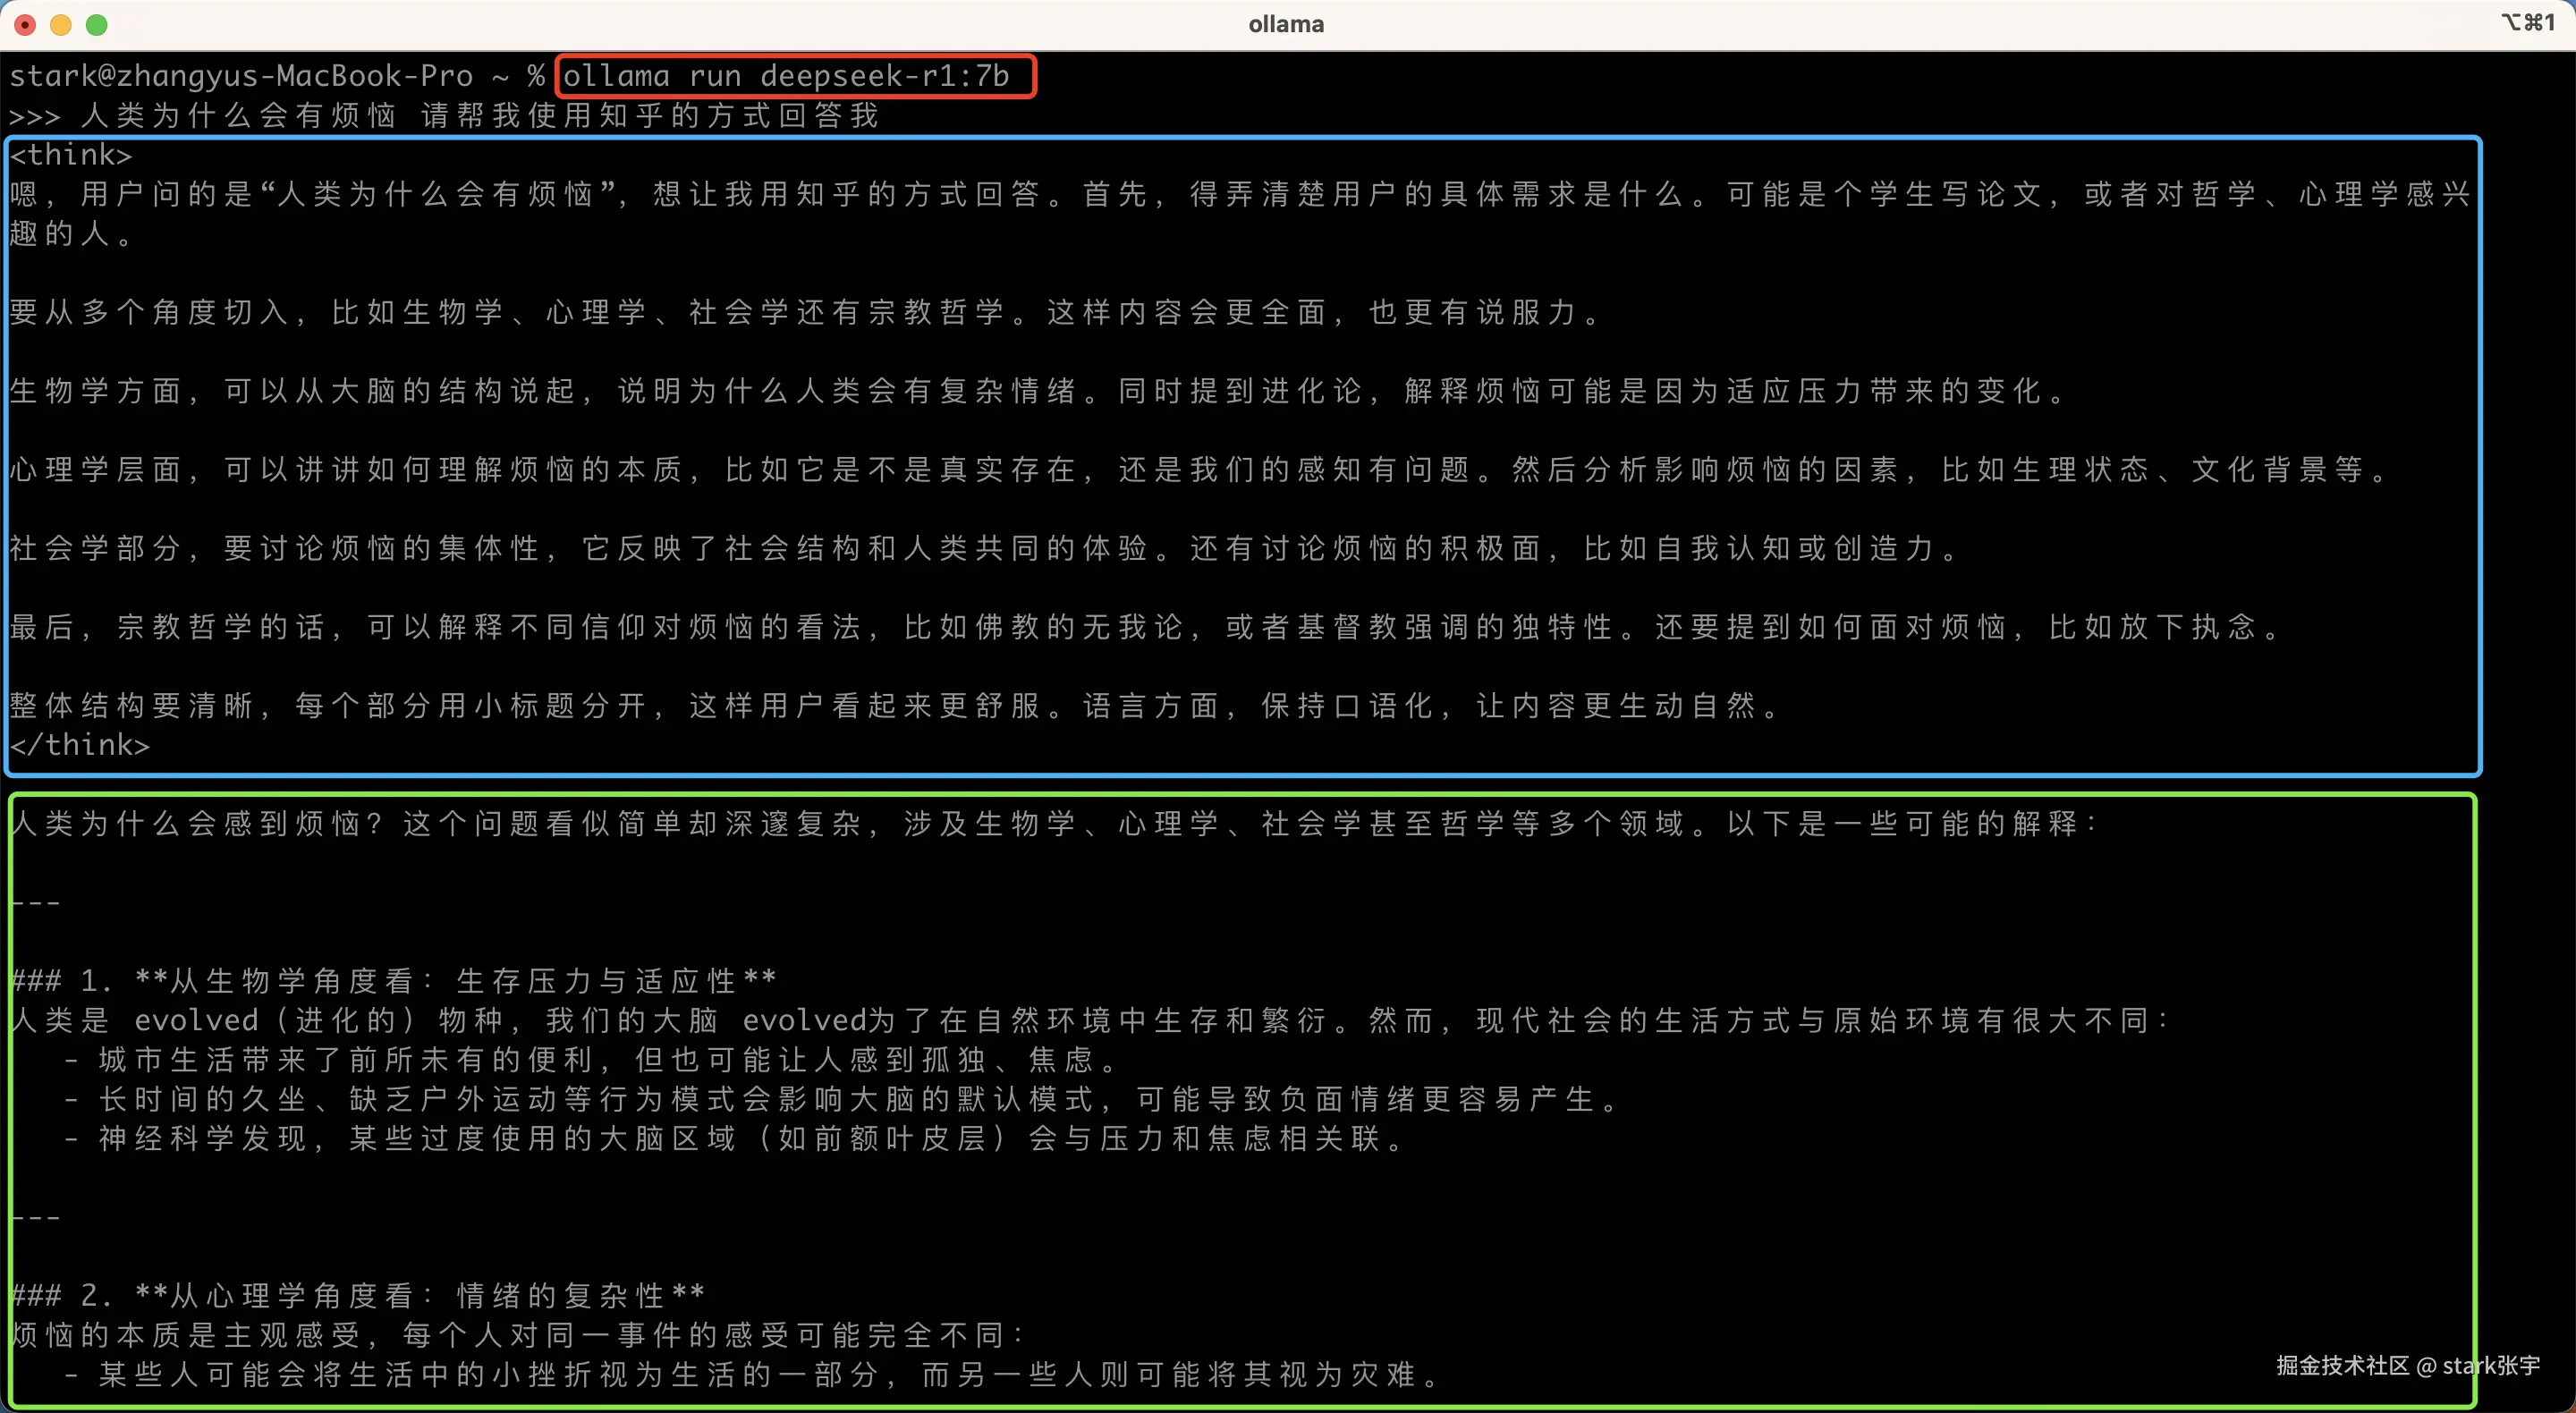The width and height of the screenshot is (2576, 1413).
Task: Click the yellow minimize window button
Action: pyautogui.click(x=61, y=25)
